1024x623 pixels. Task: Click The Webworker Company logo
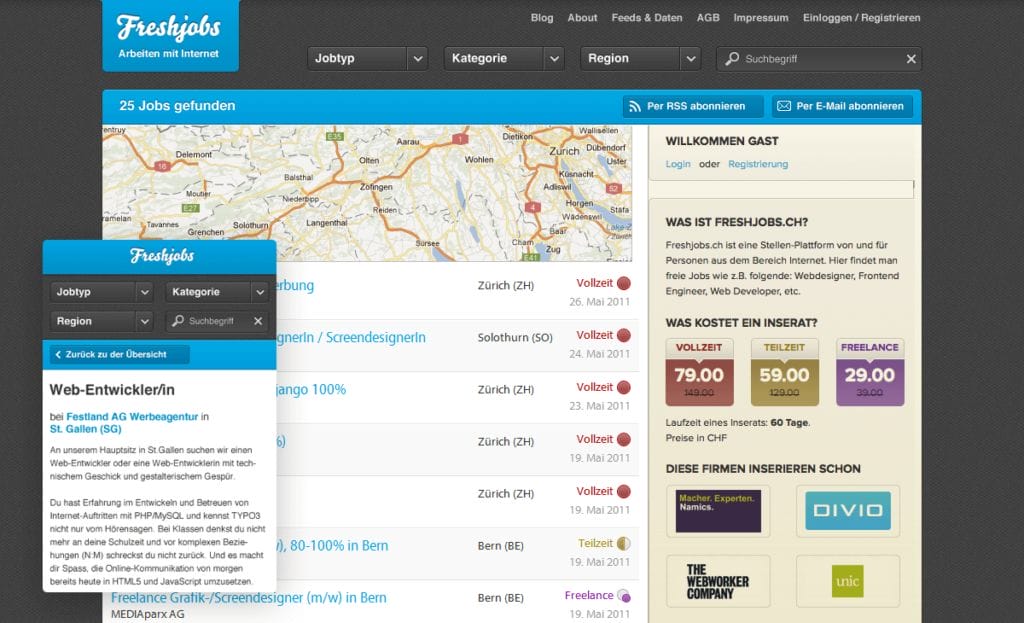click(717, 581)
